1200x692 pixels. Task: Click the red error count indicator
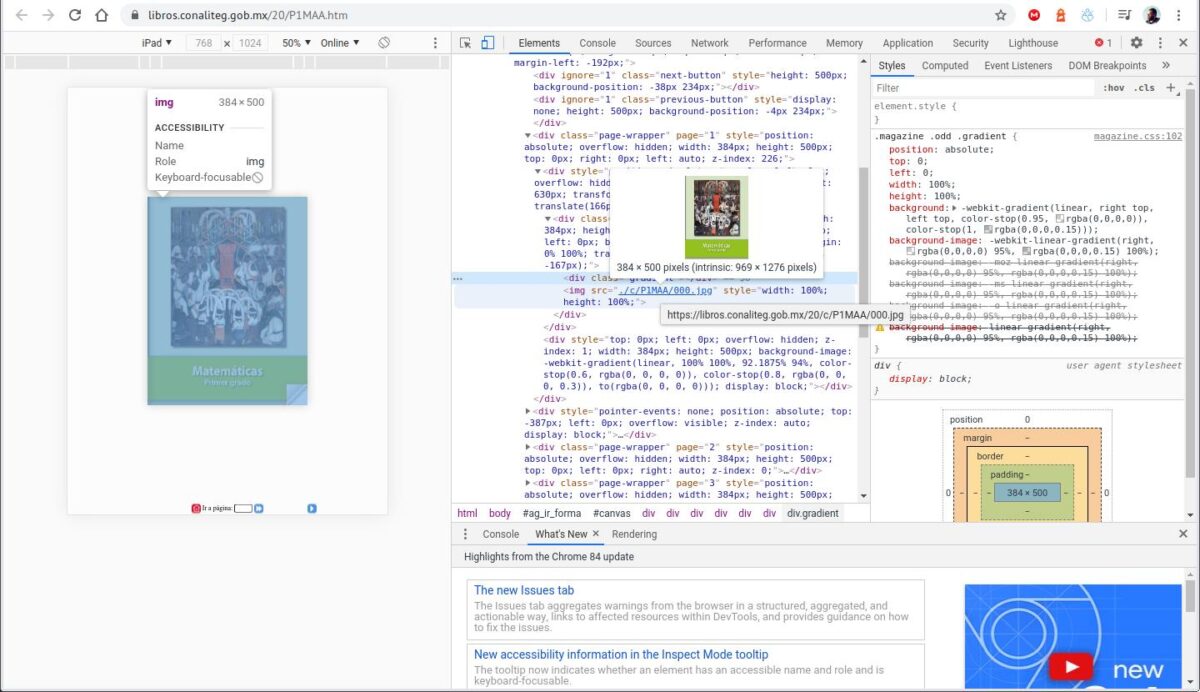pos(1103,43)
